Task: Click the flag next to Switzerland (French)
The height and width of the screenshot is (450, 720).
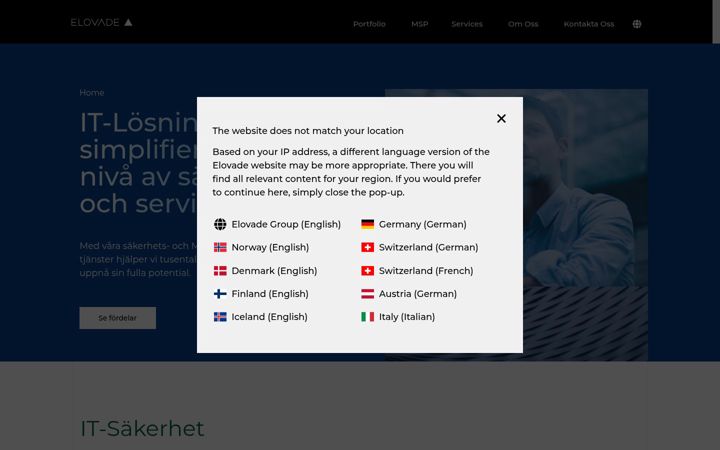Action: pos(367,270)
